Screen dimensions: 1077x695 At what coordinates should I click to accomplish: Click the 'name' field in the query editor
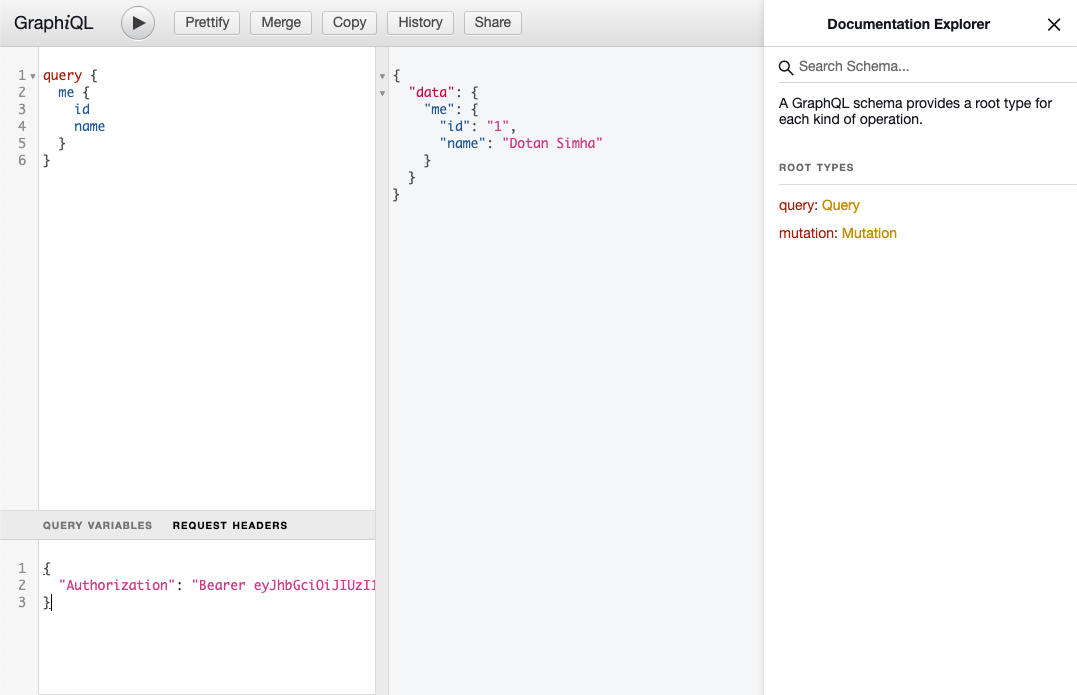click(89, 126)
